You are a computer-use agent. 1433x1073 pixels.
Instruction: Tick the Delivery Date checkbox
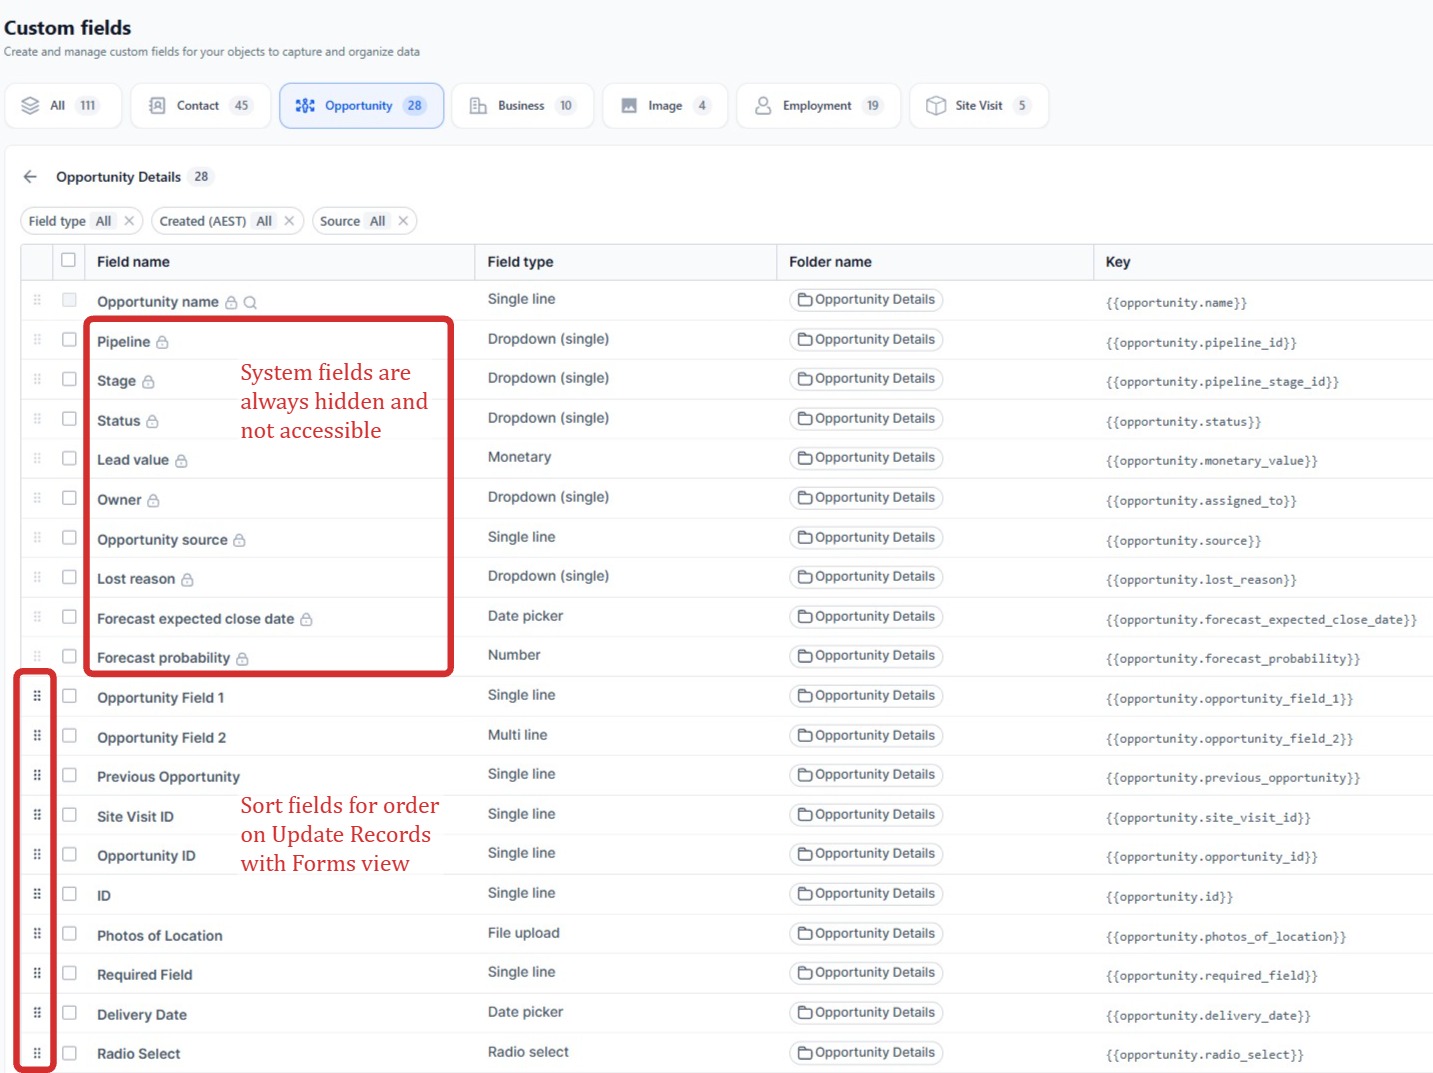coord(69,1013)
